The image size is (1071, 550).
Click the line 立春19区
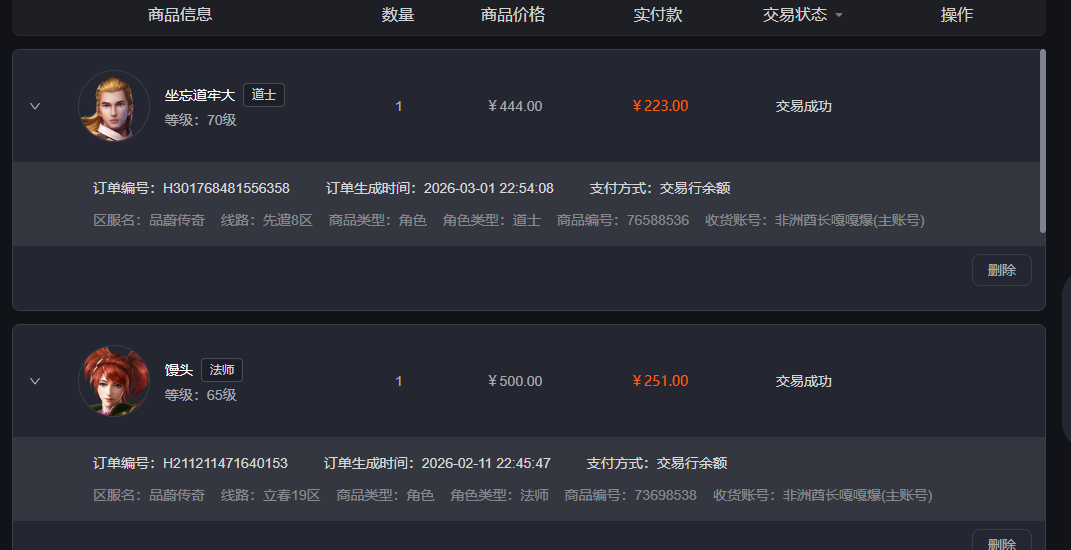[292, 495]
